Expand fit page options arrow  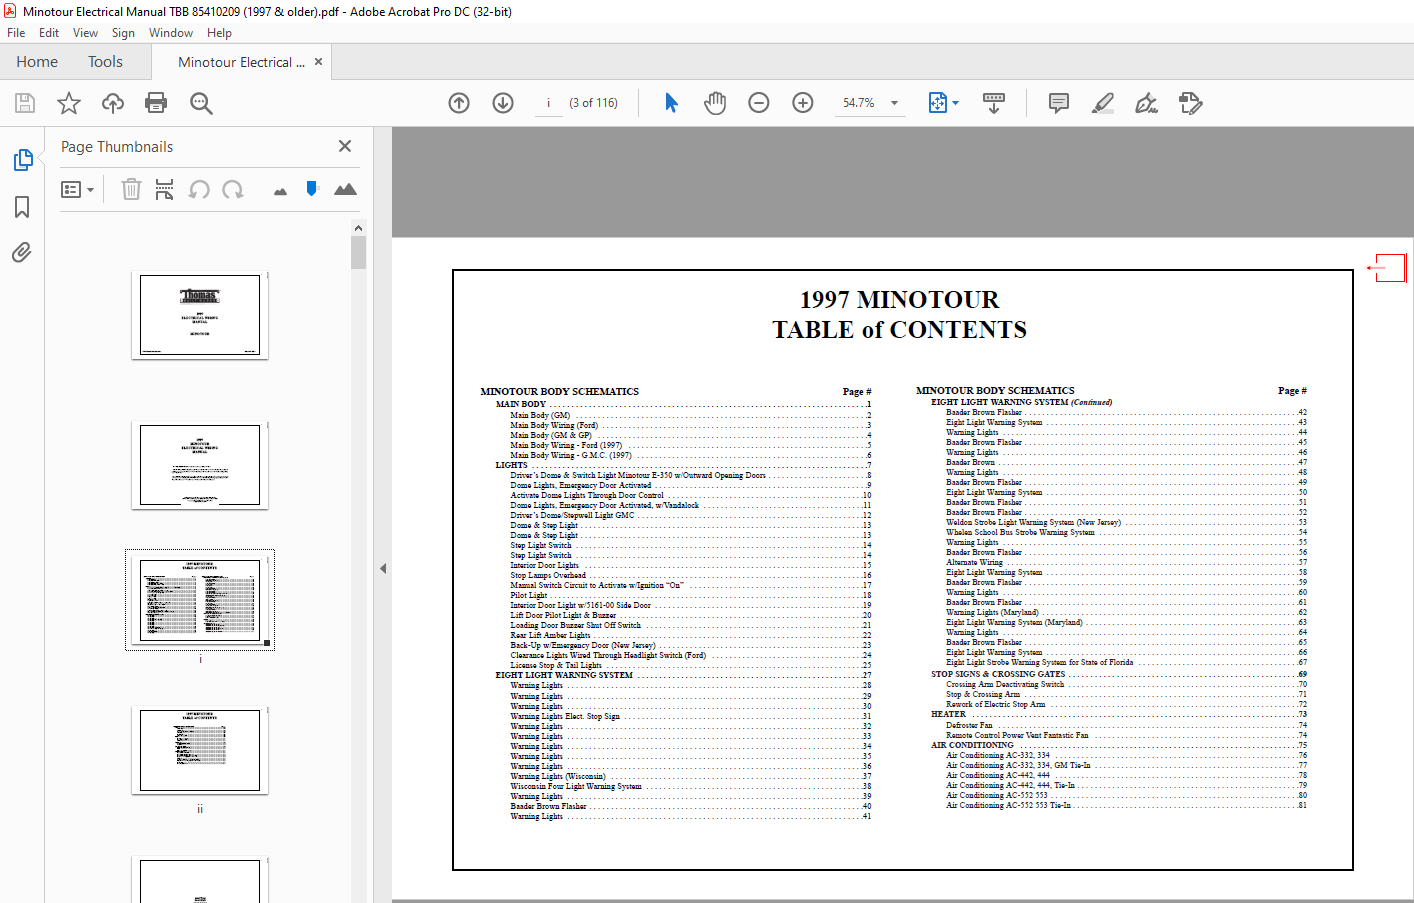pos(956,103)
